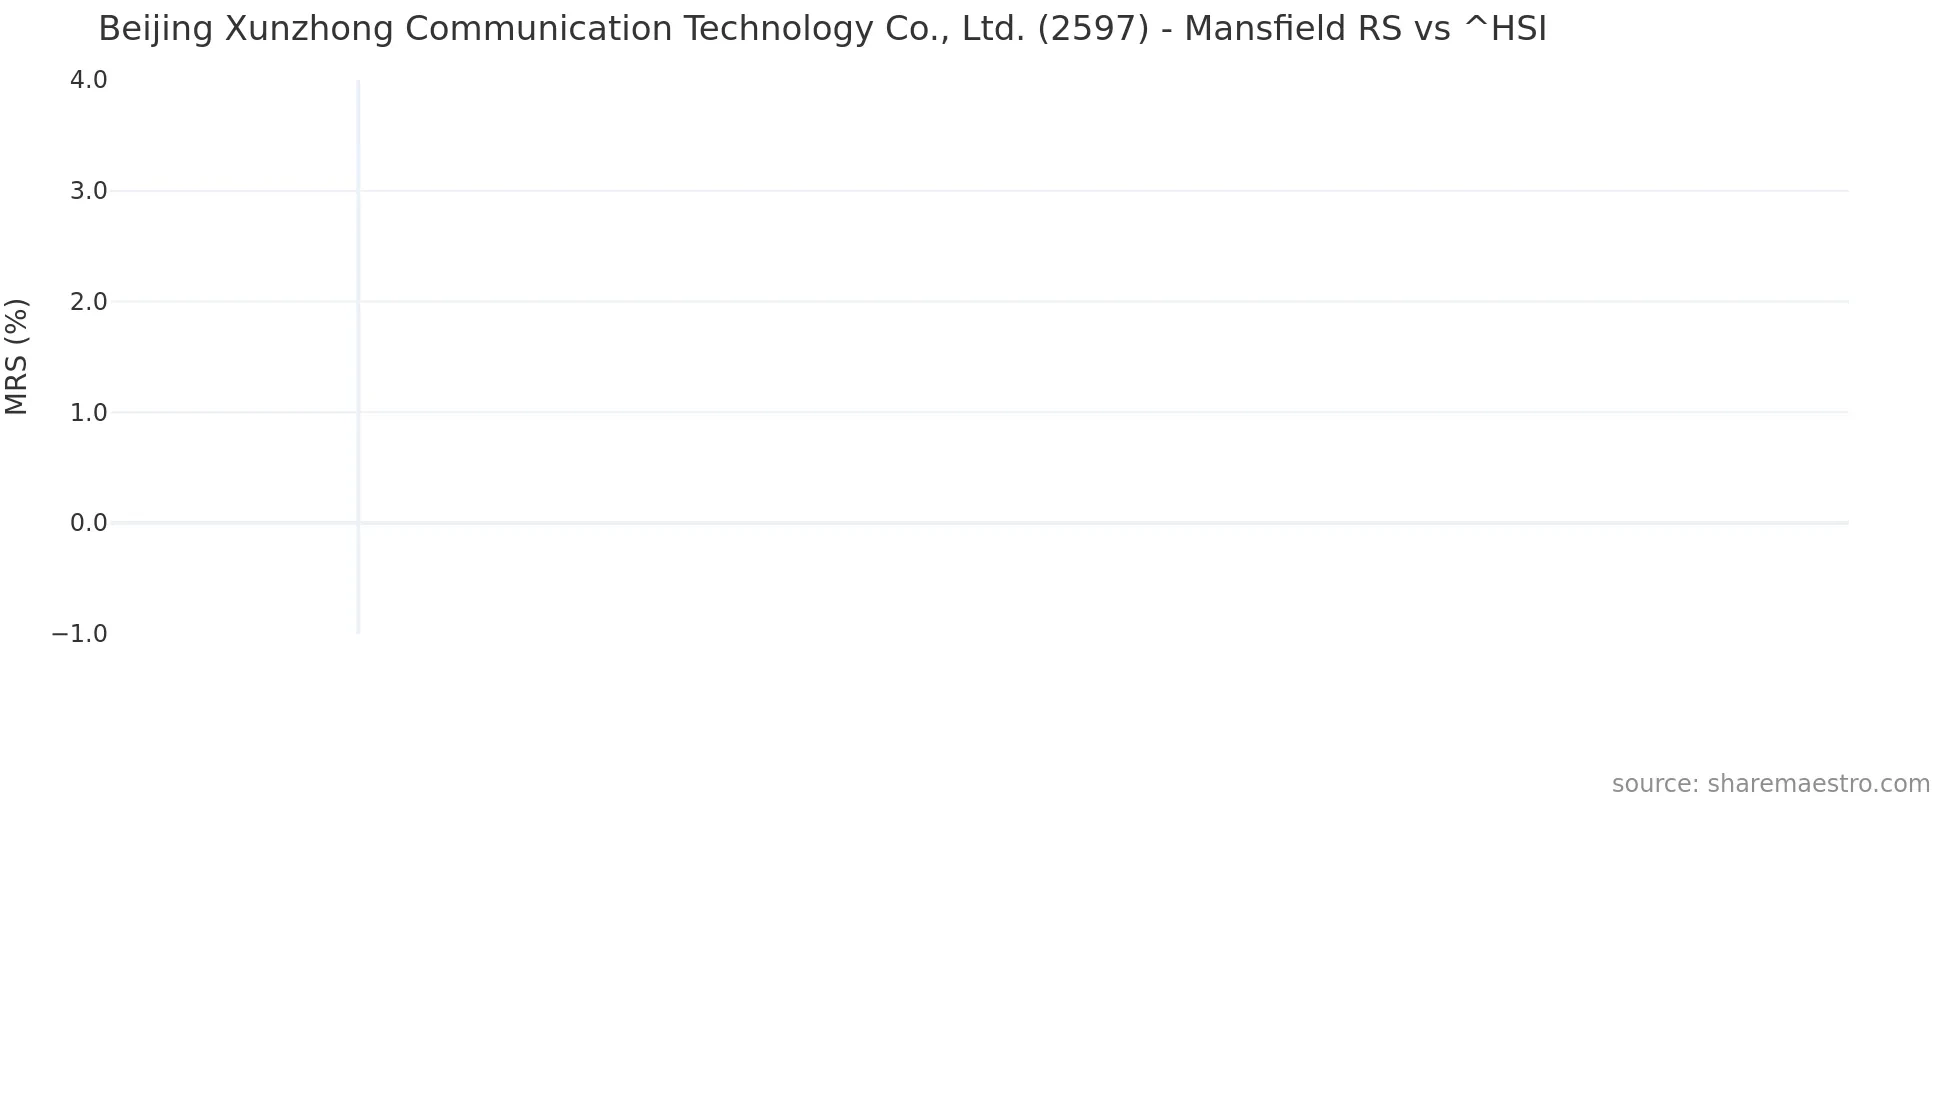This screenshot has height=1102, width=1960.
Task: Click the 3.0 y-axis tick label
Action: (88, 191)
